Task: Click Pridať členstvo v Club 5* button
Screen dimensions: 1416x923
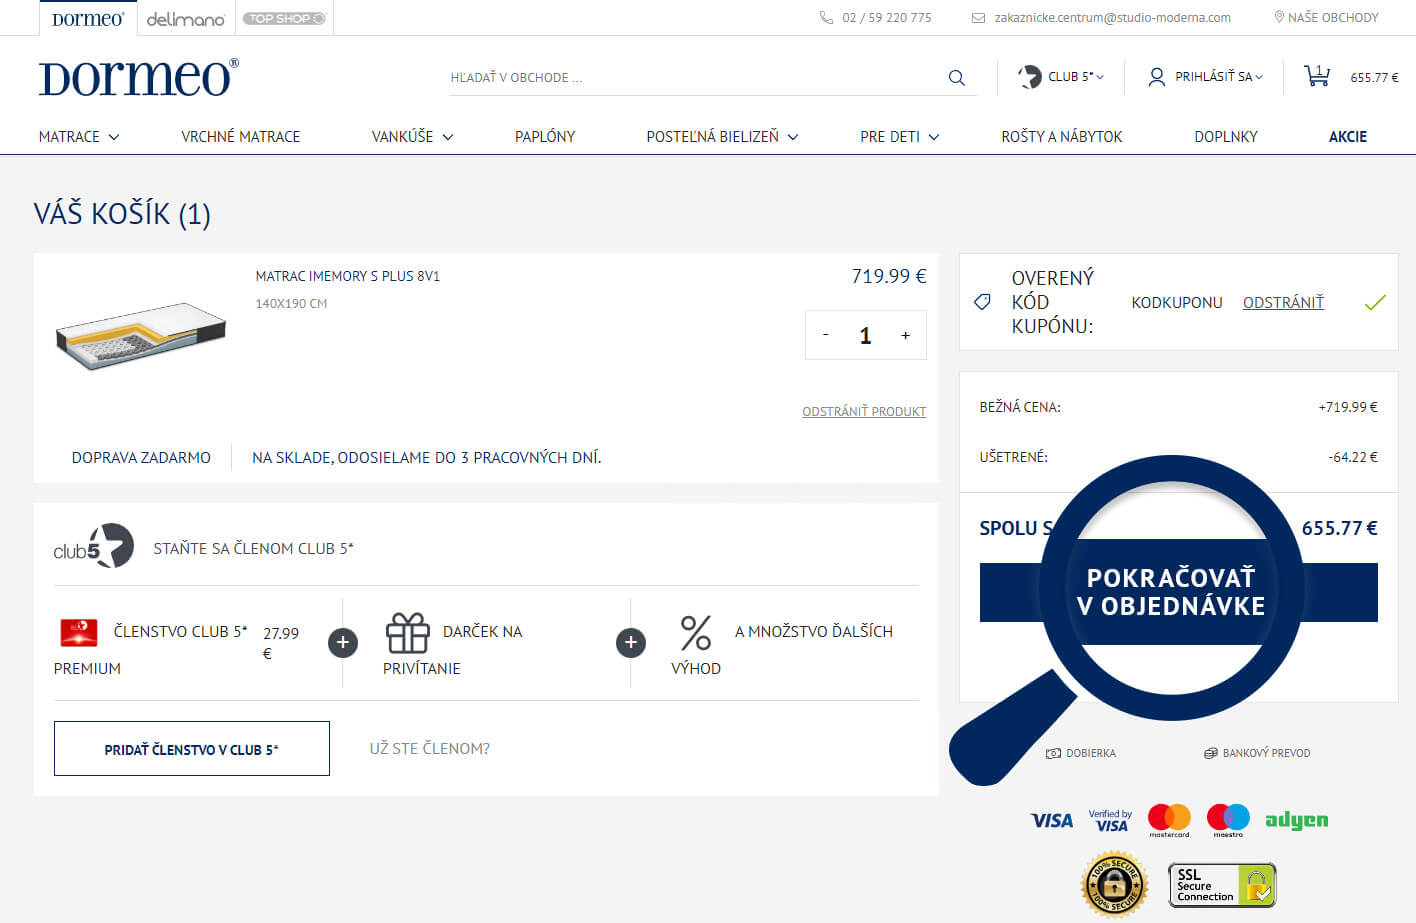Action: [192, 749]
